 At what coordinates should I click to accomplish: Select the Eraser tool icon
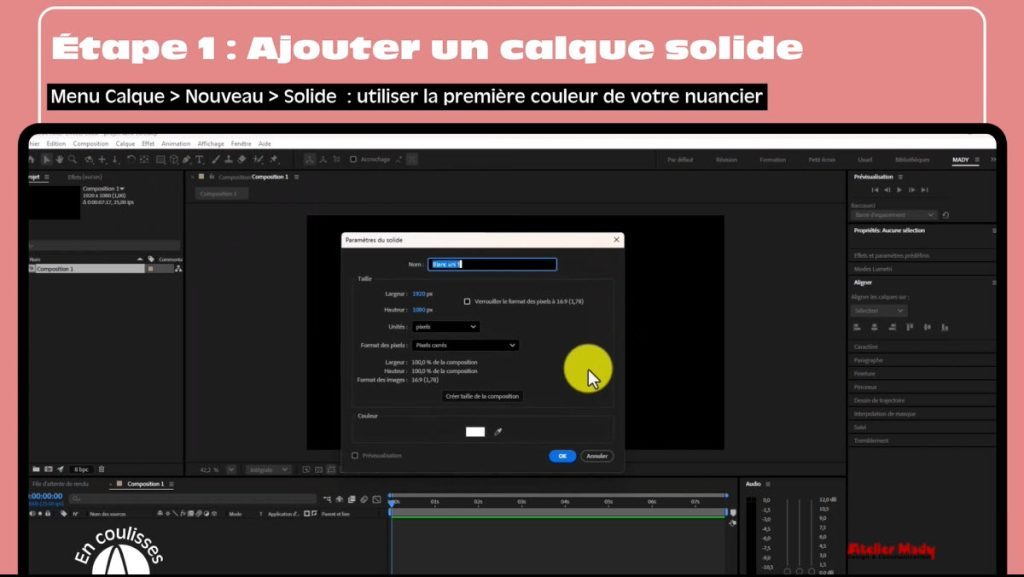242,159
